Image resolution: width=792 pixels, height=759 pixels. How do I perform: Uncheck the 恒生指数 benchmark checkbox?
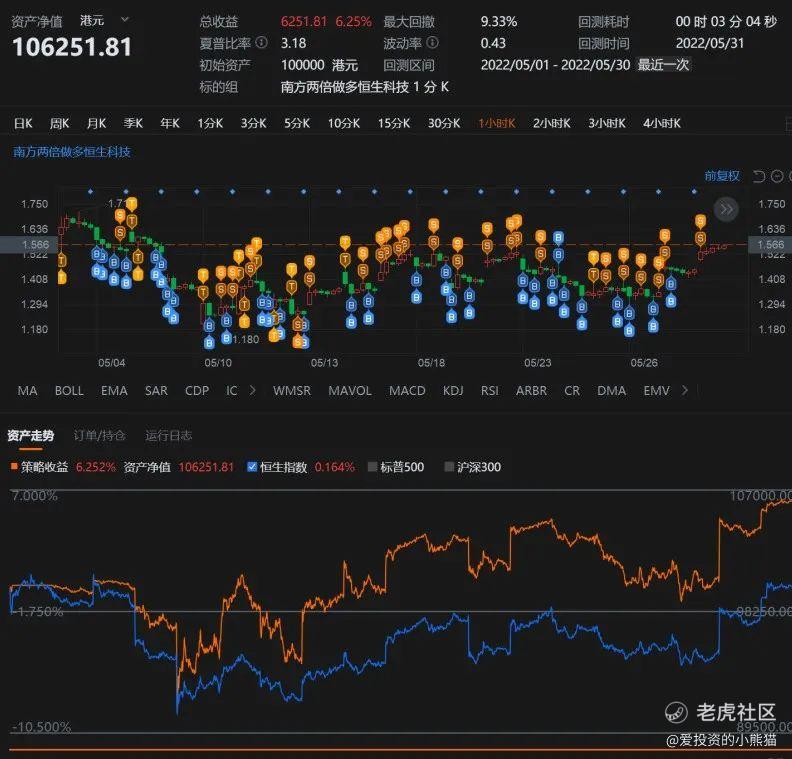[252, 467]
